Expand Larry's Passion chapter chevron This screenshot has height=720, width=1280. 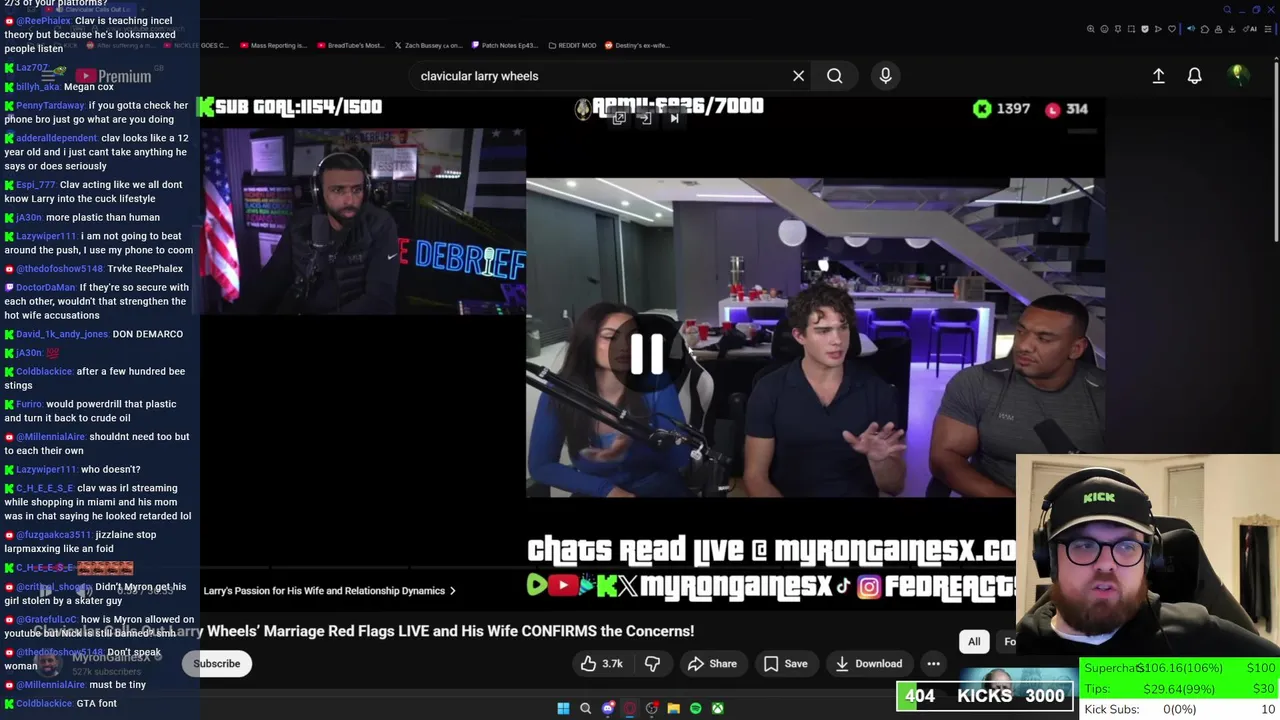coord(452,591)
